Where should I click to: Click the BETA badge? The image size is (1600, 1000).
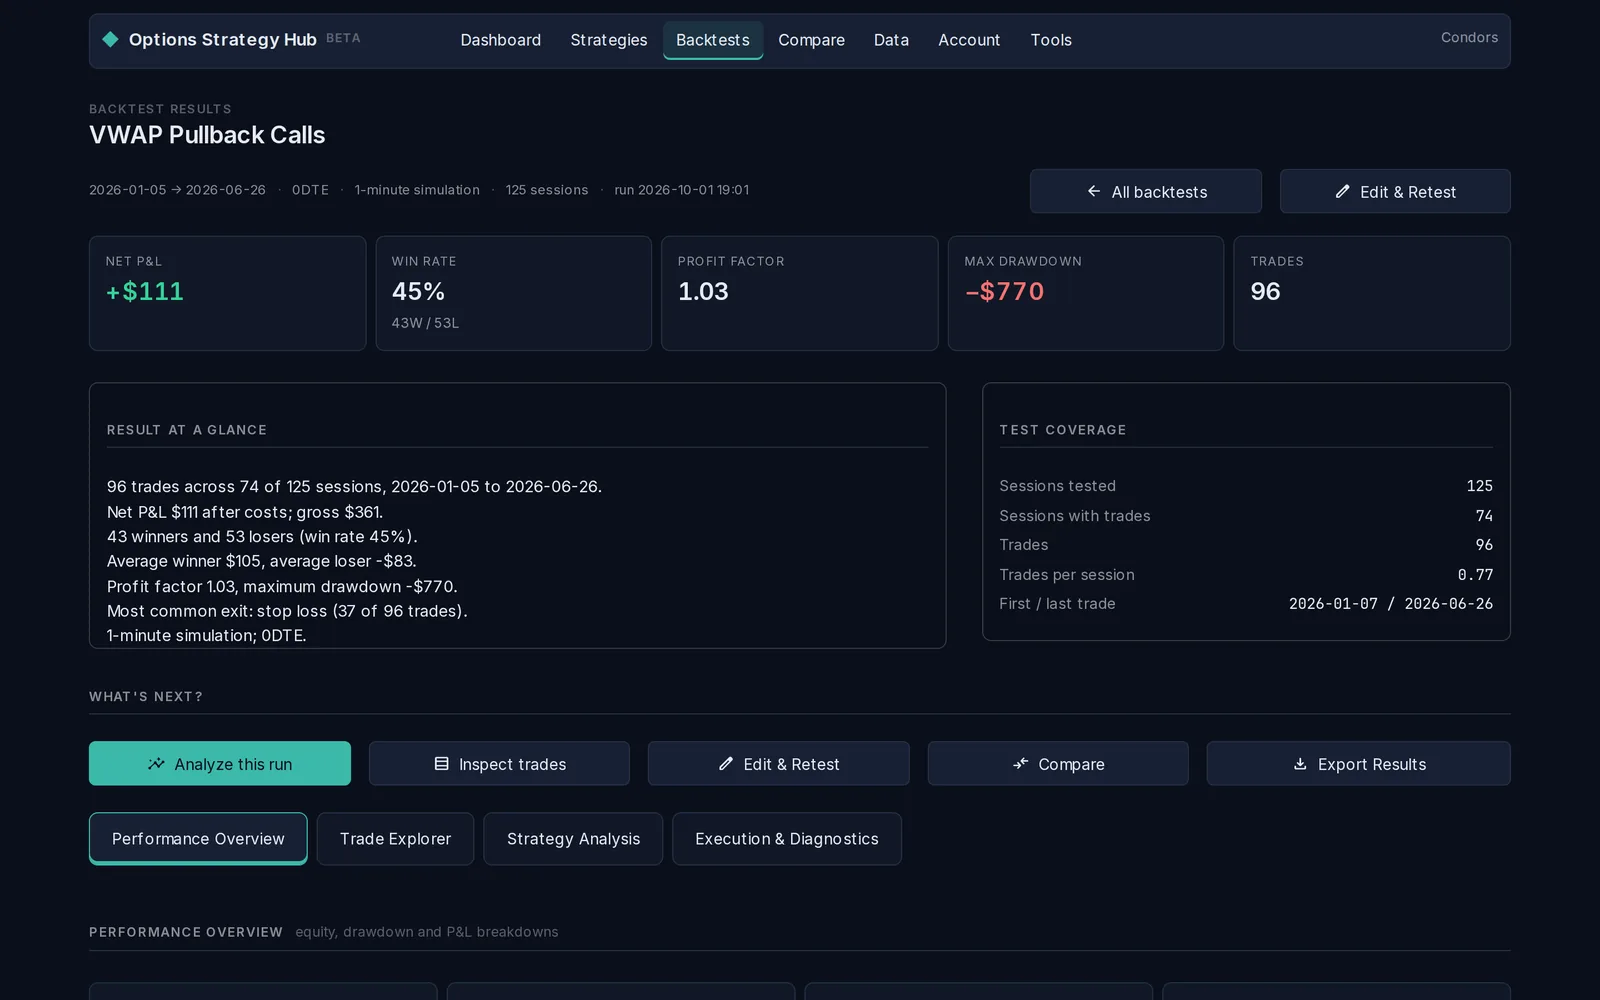(343, 38)
